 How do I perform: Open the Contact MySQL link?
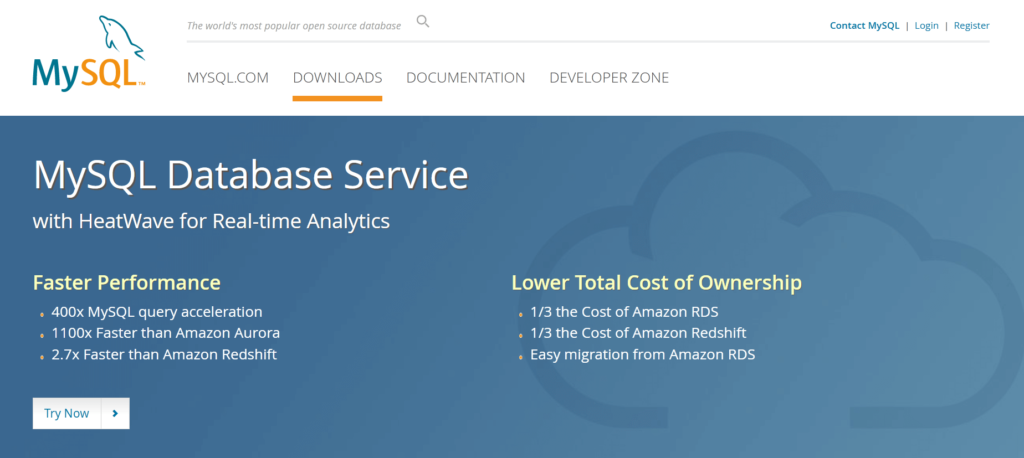tap(864, 25)
